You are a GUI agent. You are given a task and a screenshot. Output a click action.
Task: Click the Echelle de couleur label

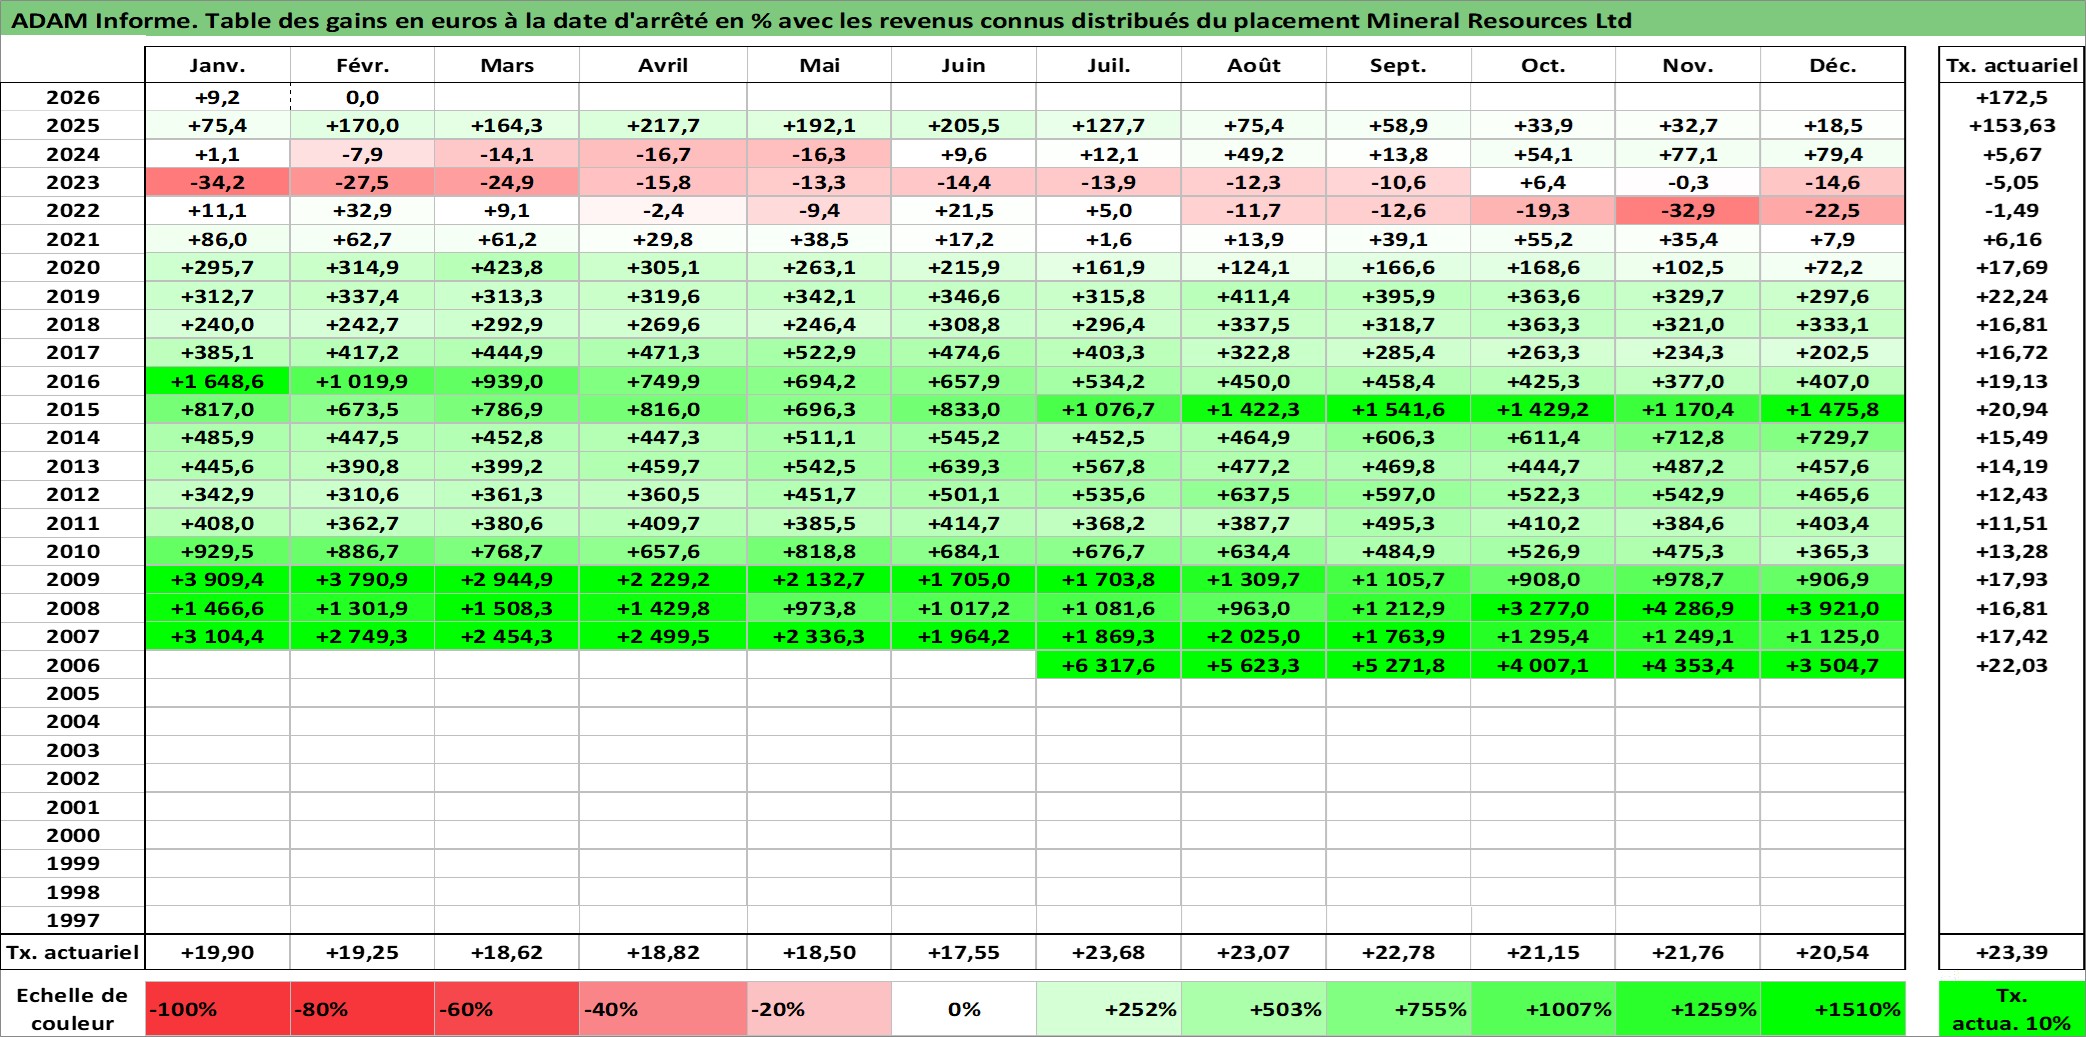tap(72, 1009)
